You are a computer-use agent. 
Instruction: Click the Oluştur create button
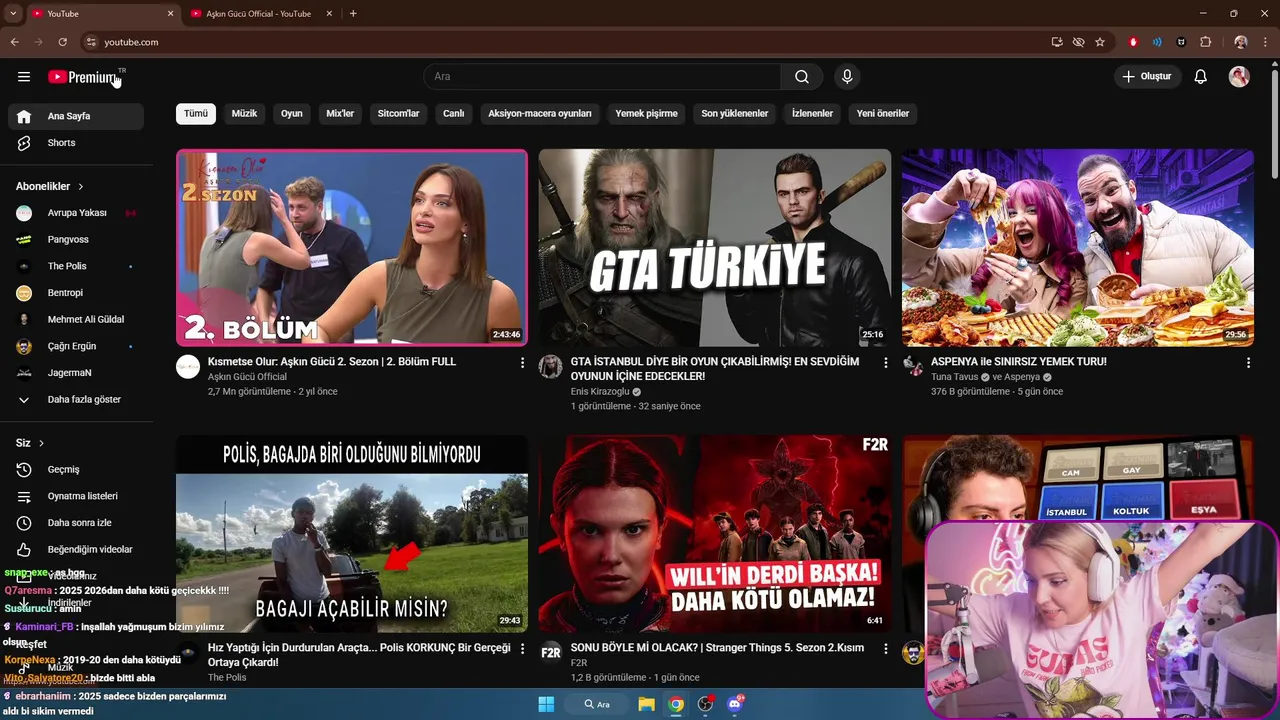pyautogui.click(x=1148, y=77)
